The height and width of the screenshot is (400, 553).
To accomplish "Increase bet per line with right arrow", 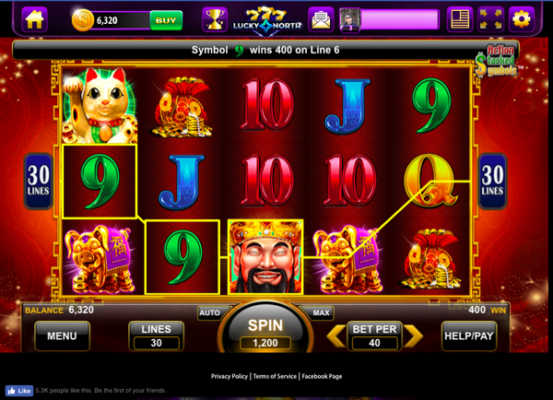I will click(x=413, y=336).
